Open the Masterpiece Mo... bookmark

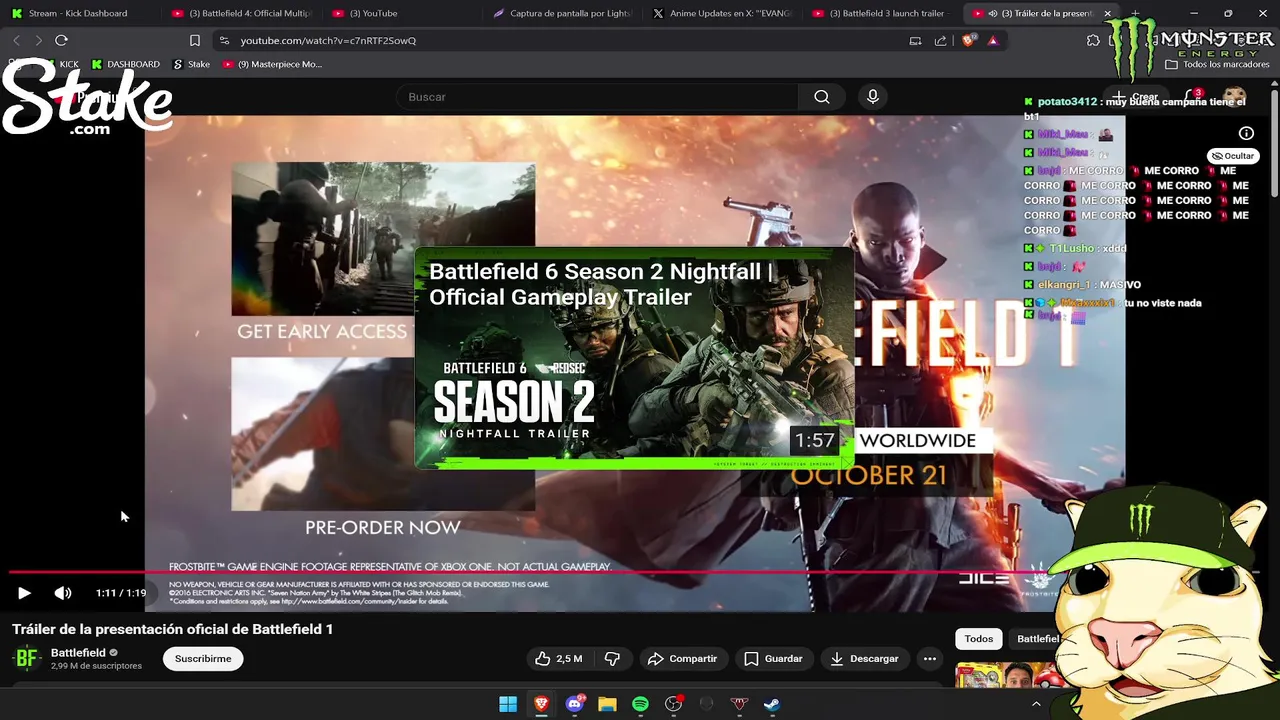click(x=272, y=64)
